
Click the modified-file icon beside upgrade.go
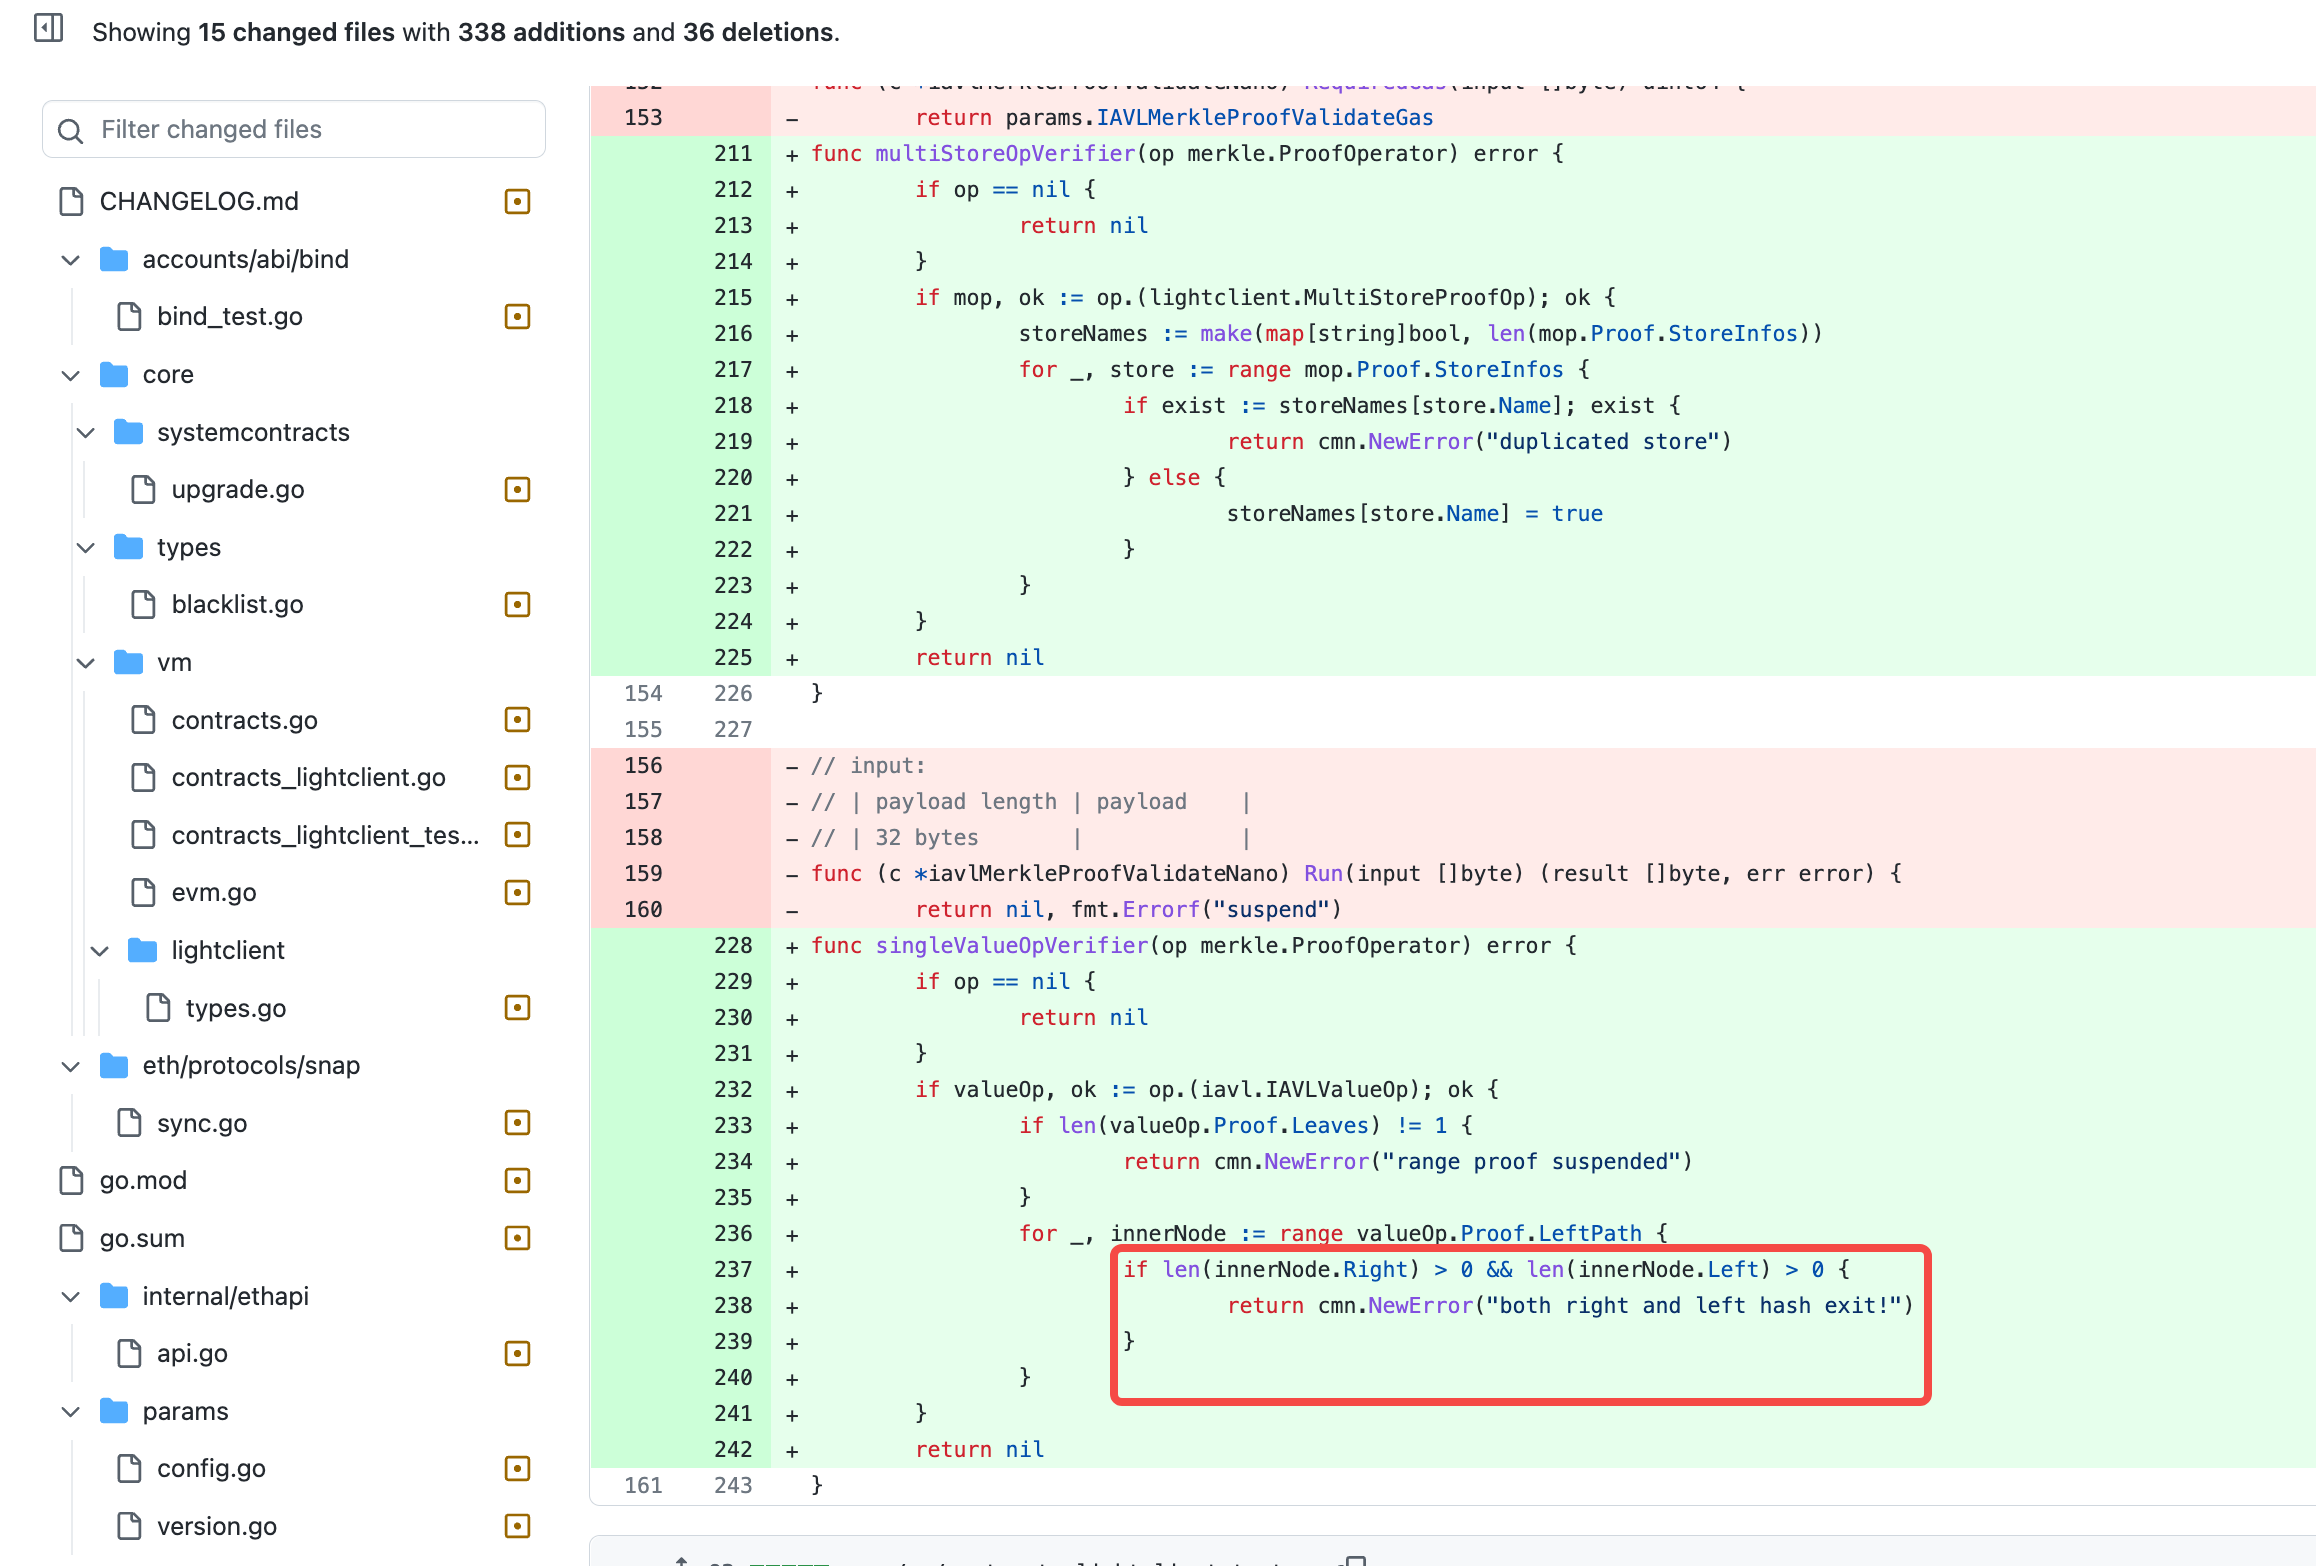click(x=517, y=489)
